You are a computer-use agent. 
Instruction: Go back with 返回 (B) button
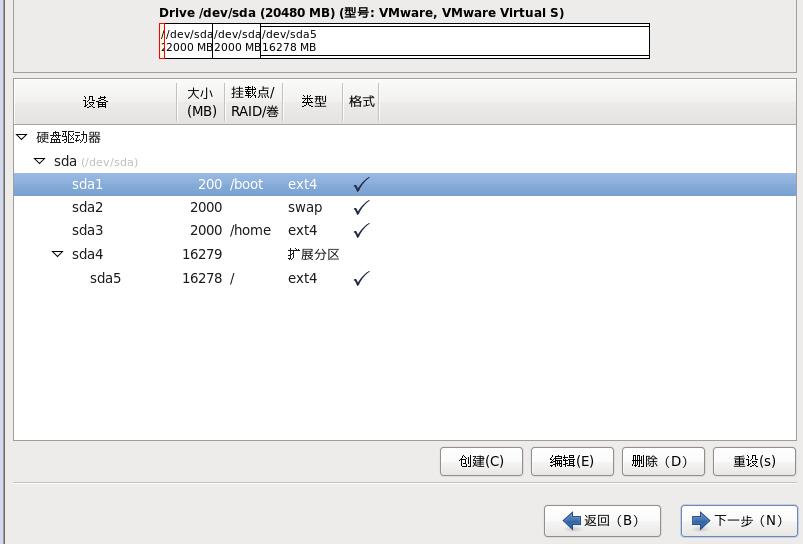pos(602,520)
